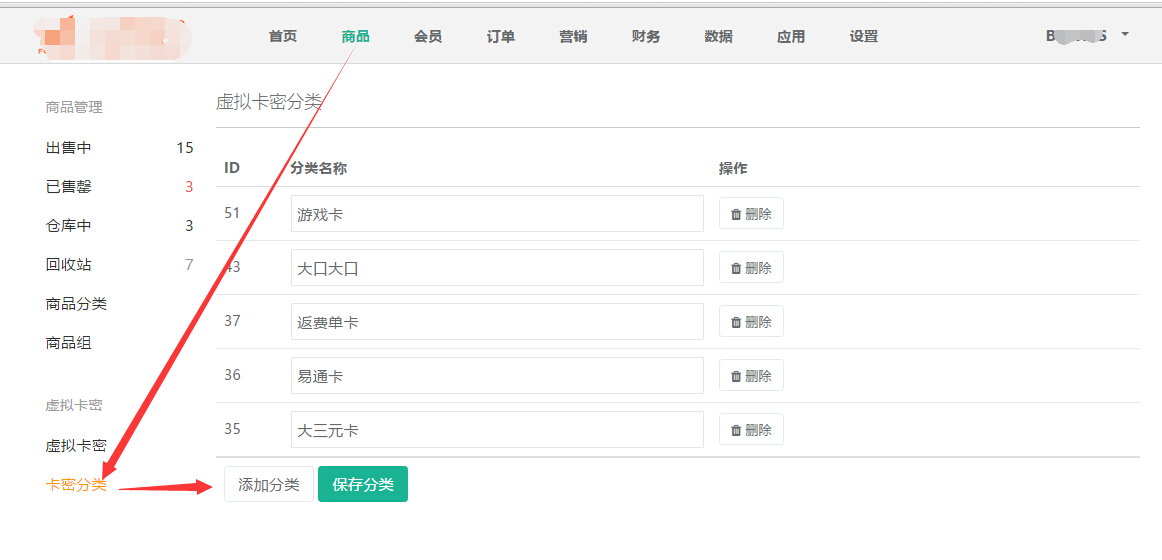Expand the user account dropdown arrow
Image resolution: width=1162 pixels, height=560 pixels.
point(1125,35)
